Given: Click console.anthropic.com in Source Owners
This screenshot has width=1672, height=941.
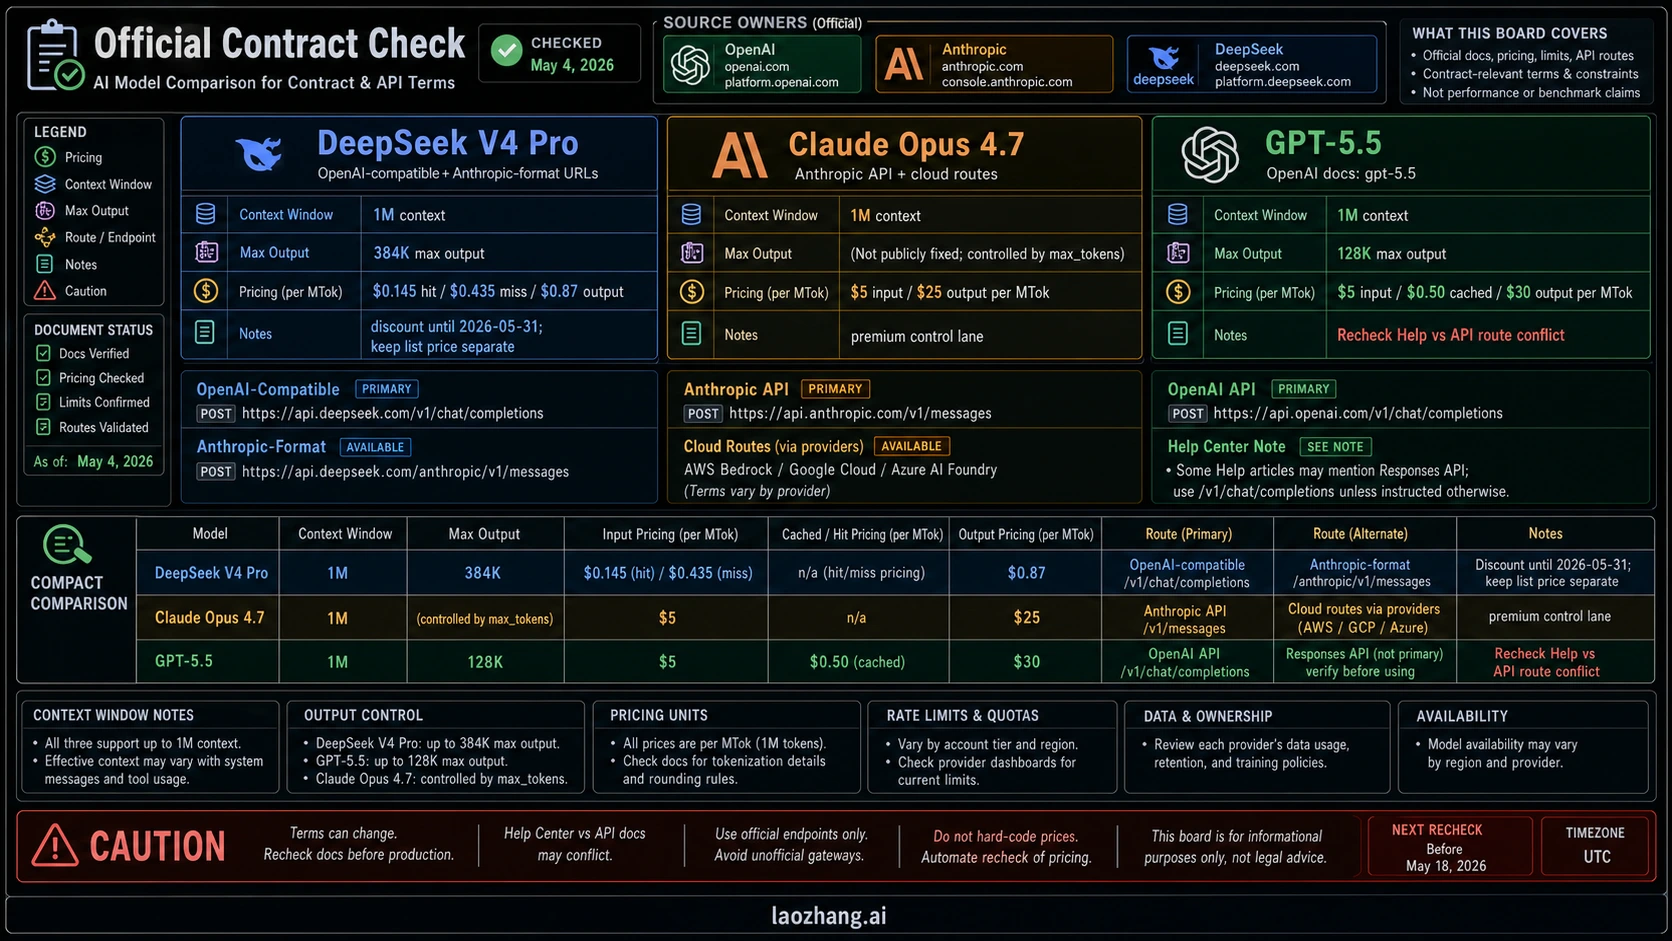Looking at the screenshot, I should pos(1007,82).
